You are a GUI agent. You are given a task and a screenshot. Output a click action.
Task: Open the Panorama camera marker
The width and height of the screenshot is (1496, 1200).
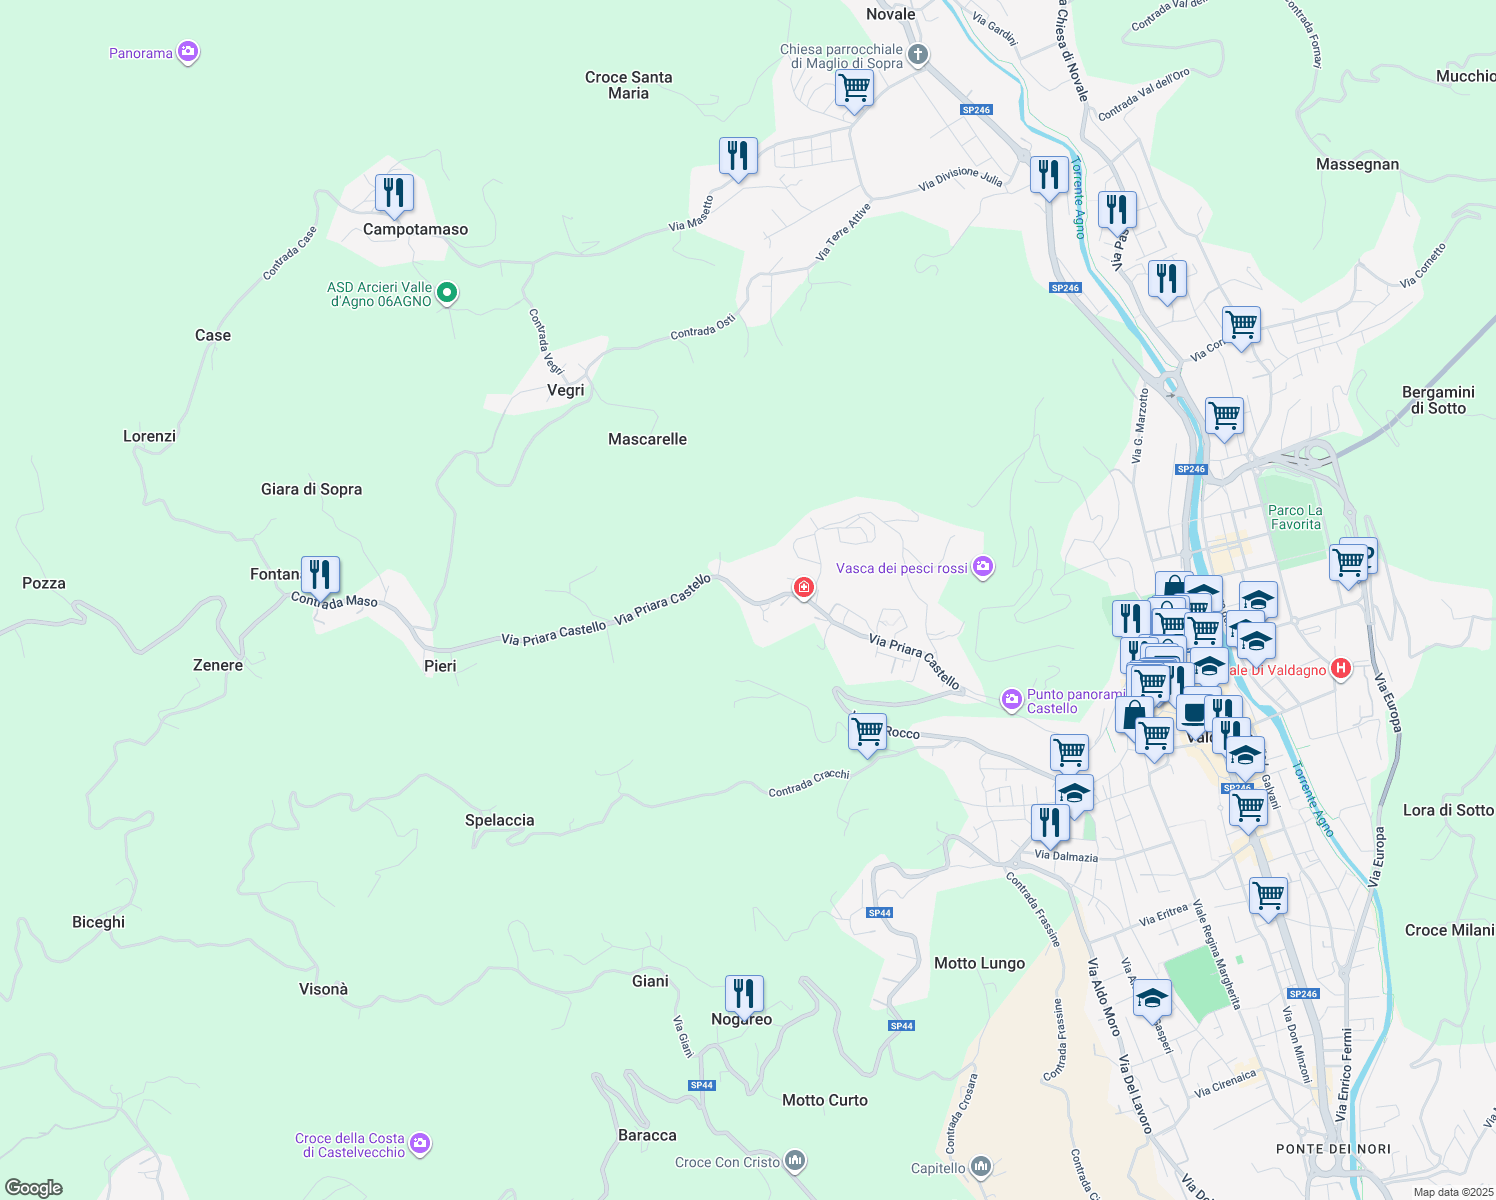coord(187,52)
